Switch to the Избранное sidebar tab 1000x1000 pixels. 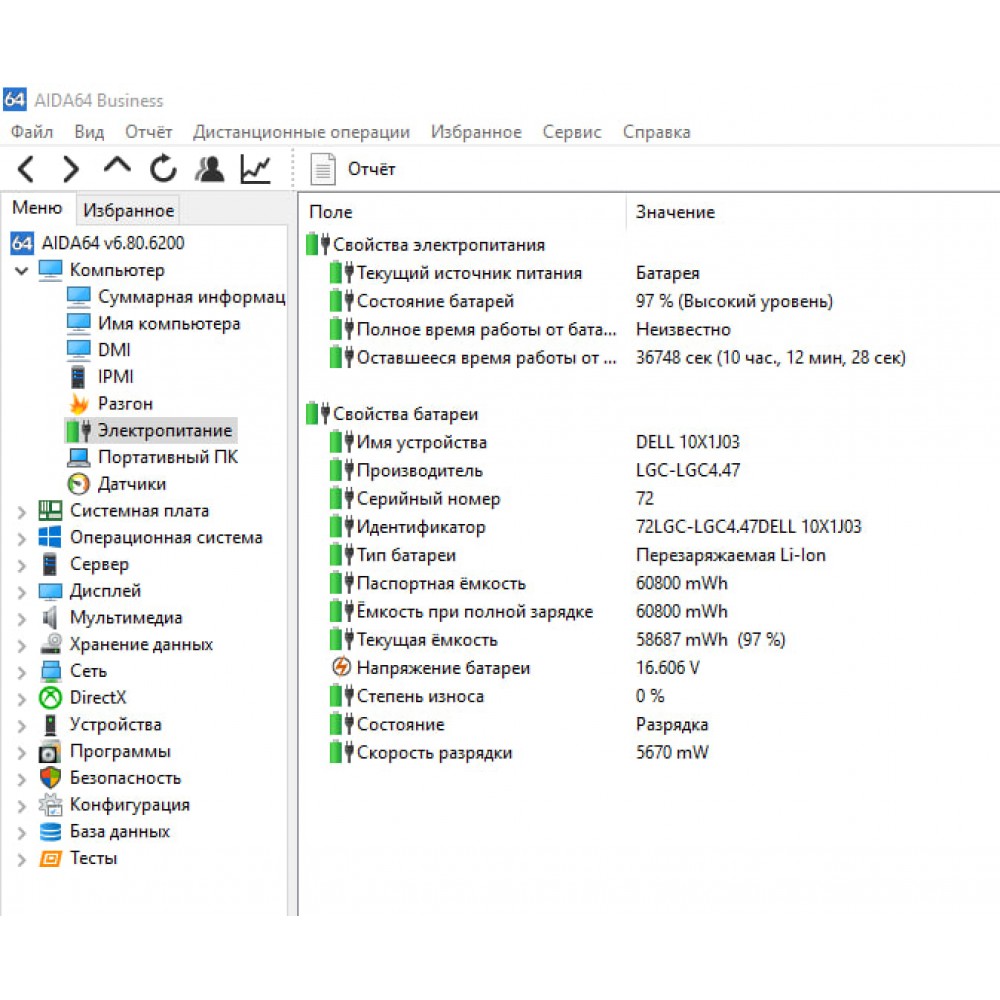(128, 210)
